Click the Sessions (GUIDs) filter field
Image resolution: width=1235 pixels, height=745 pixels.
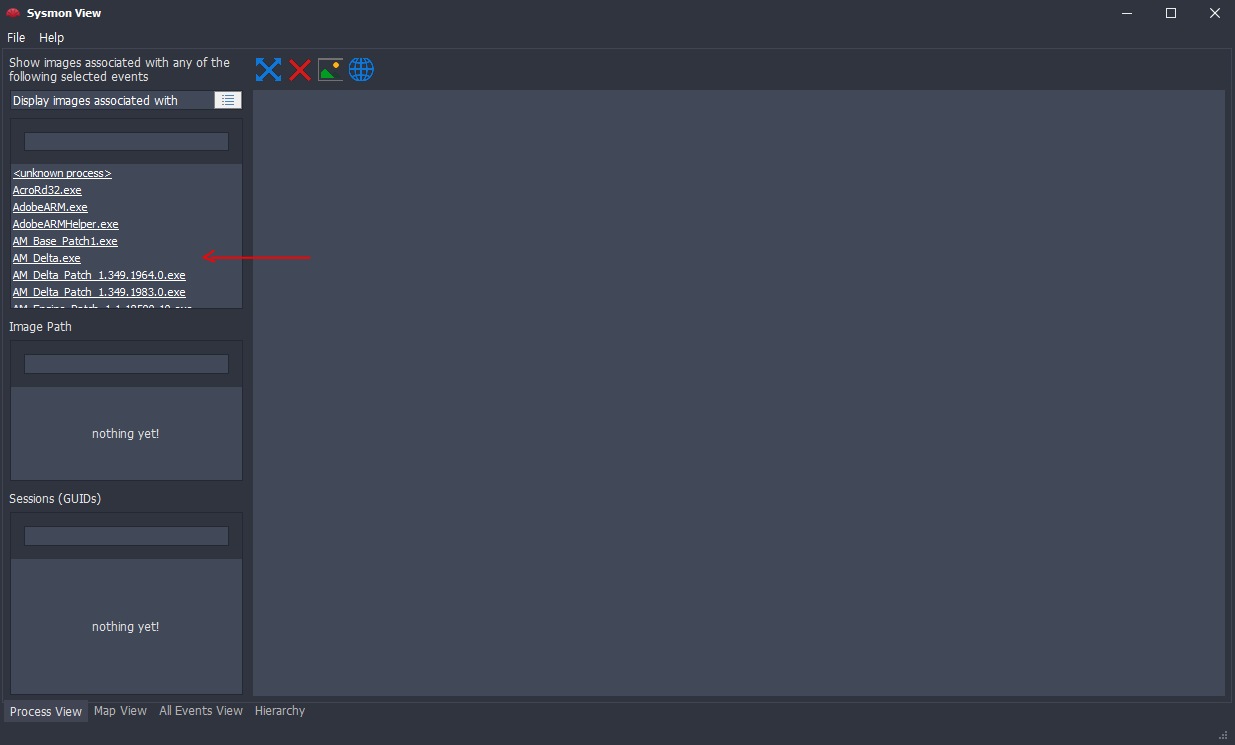tap(126, 536)
